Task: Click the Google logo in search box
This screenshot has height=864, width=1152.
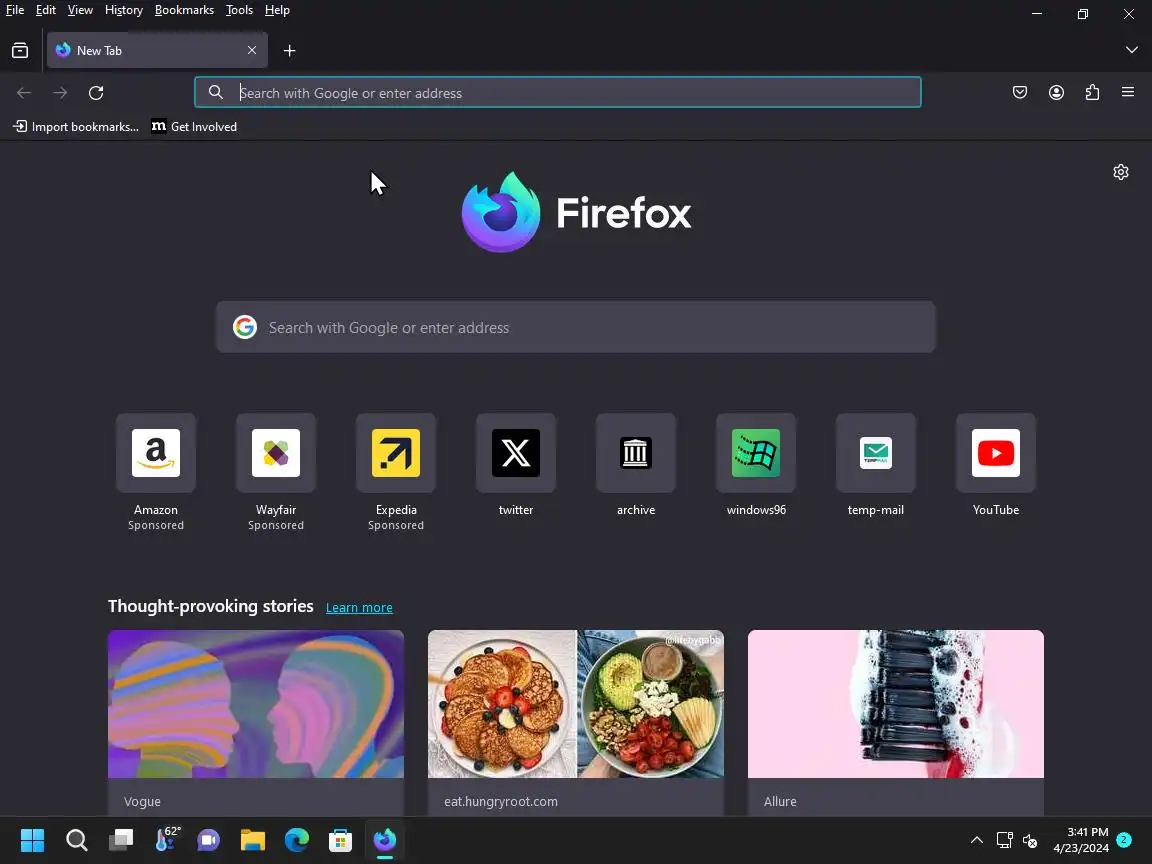Action: (245, 327)
